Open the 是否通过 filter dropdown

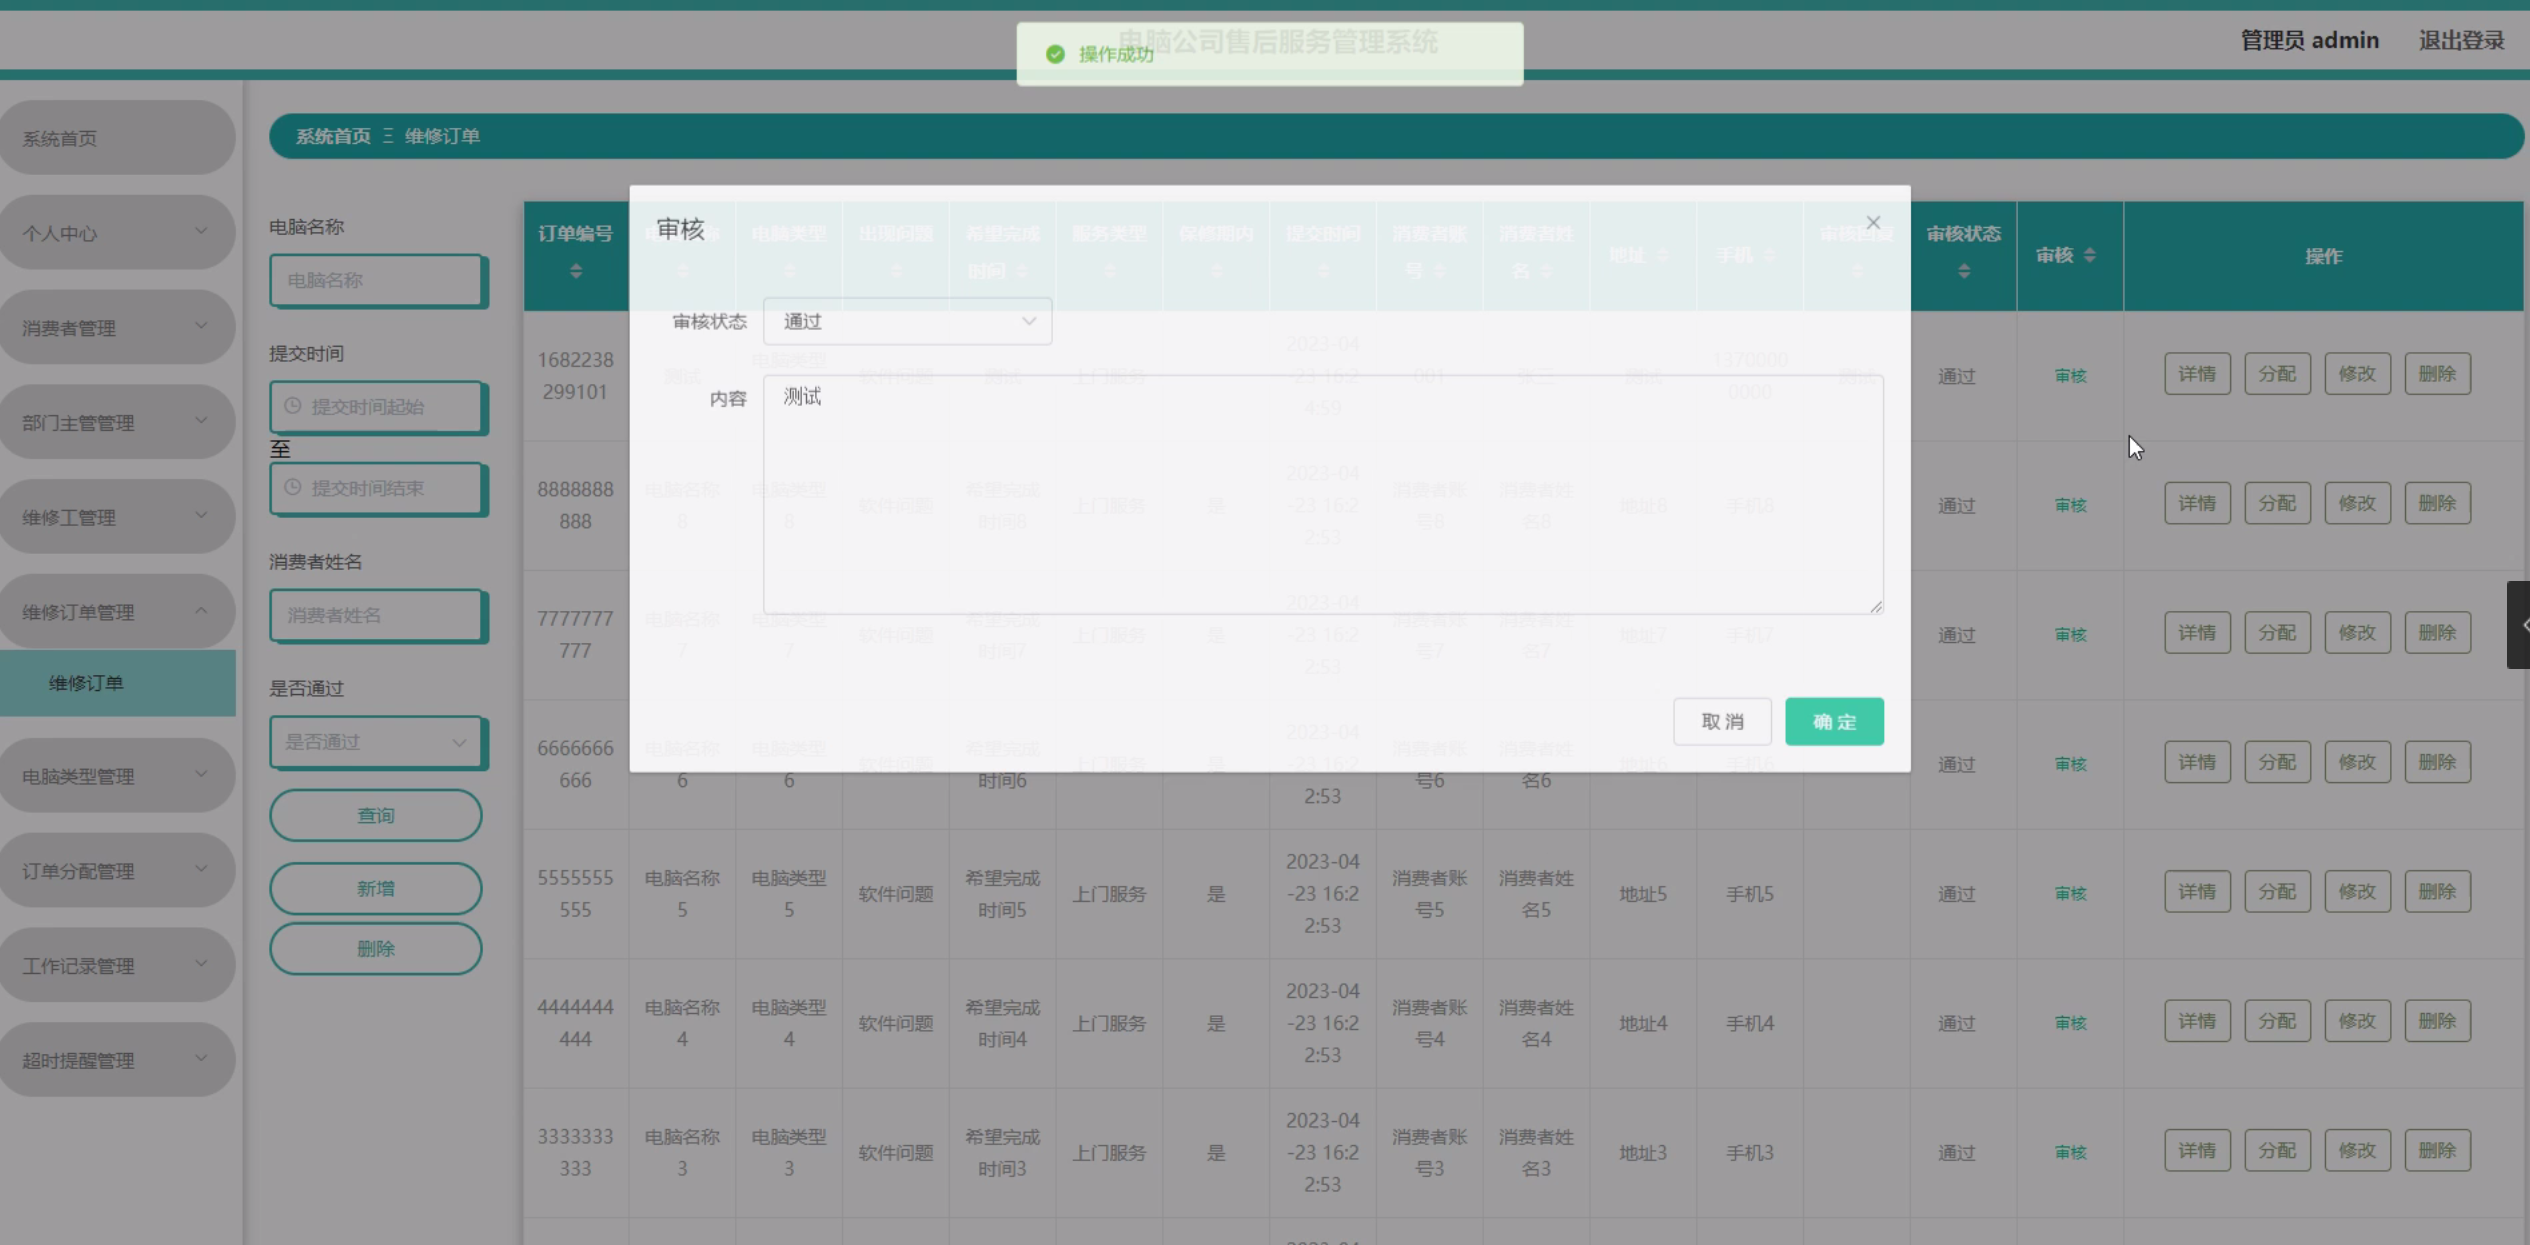tap(376, 742)
